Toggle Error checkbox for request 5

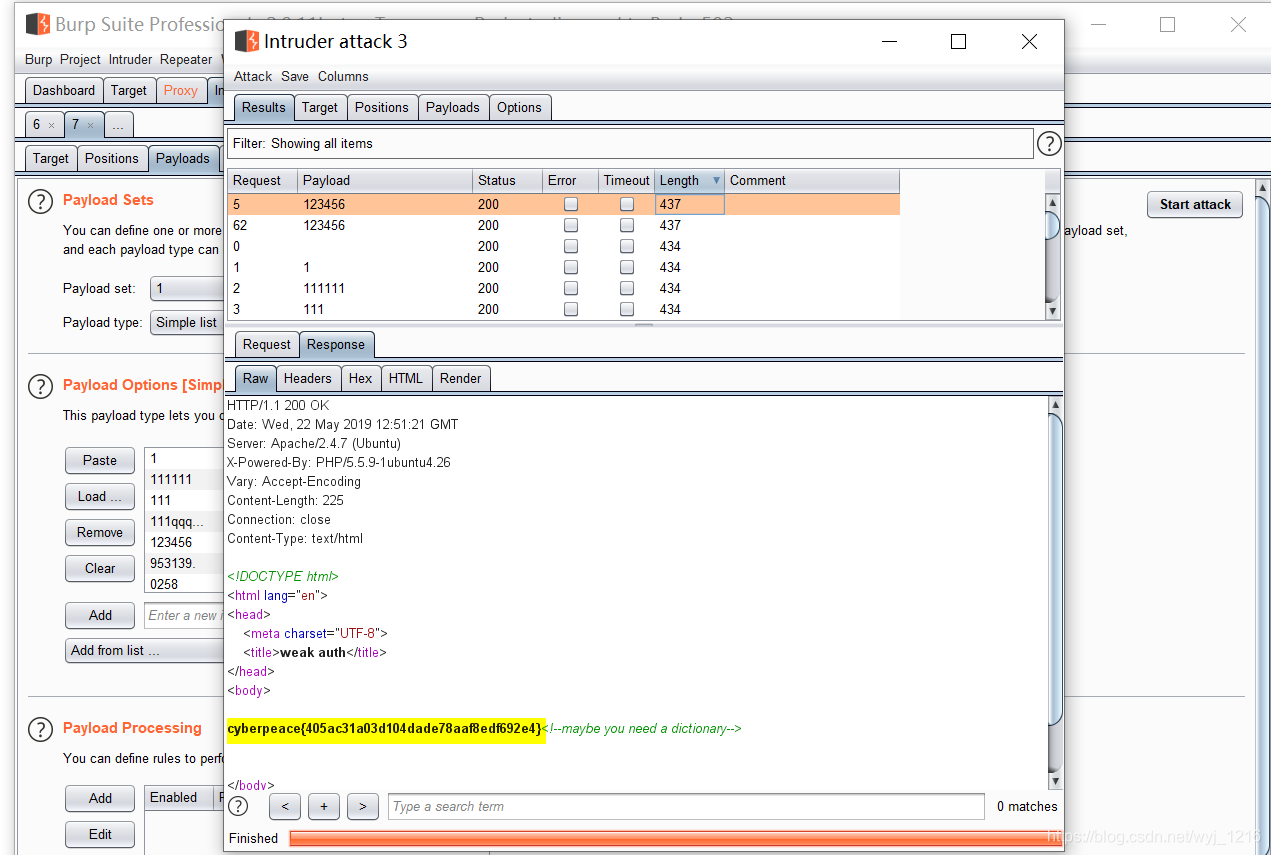(571, 204)
